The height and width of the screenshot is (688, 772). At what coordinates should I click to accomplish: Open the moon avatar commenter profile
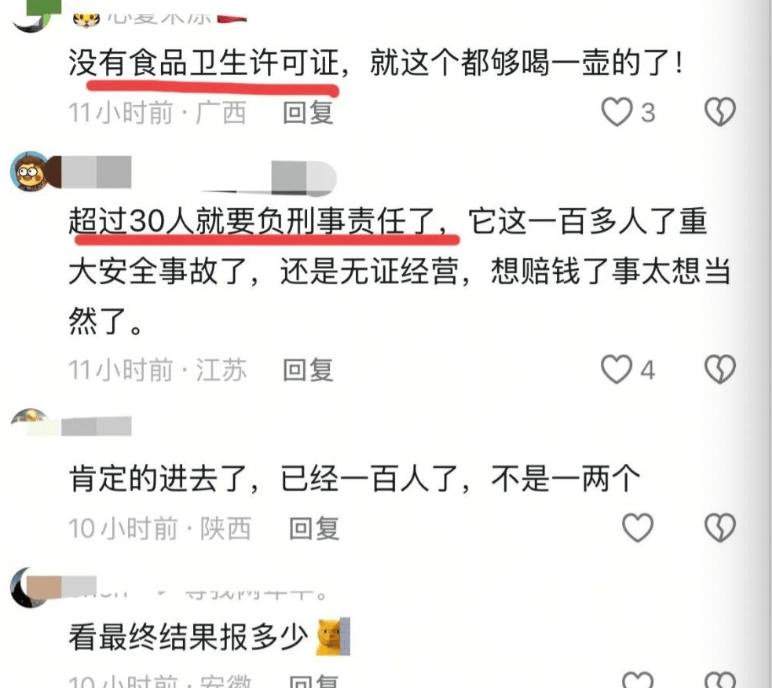tap(30, 588)
